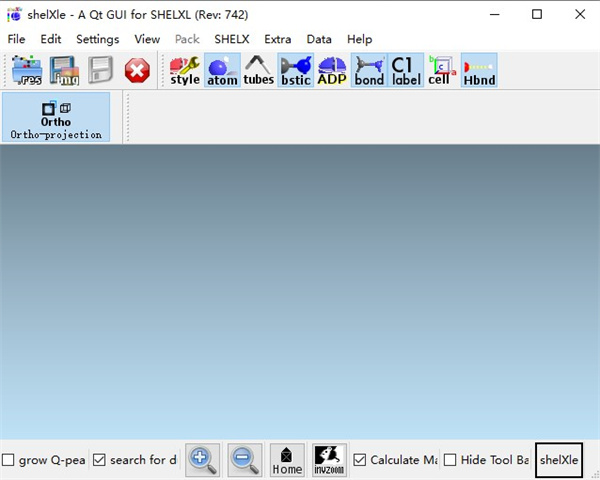Click the red X stop icon
Screen dimensions: 600x480
[x=137, y=70]
